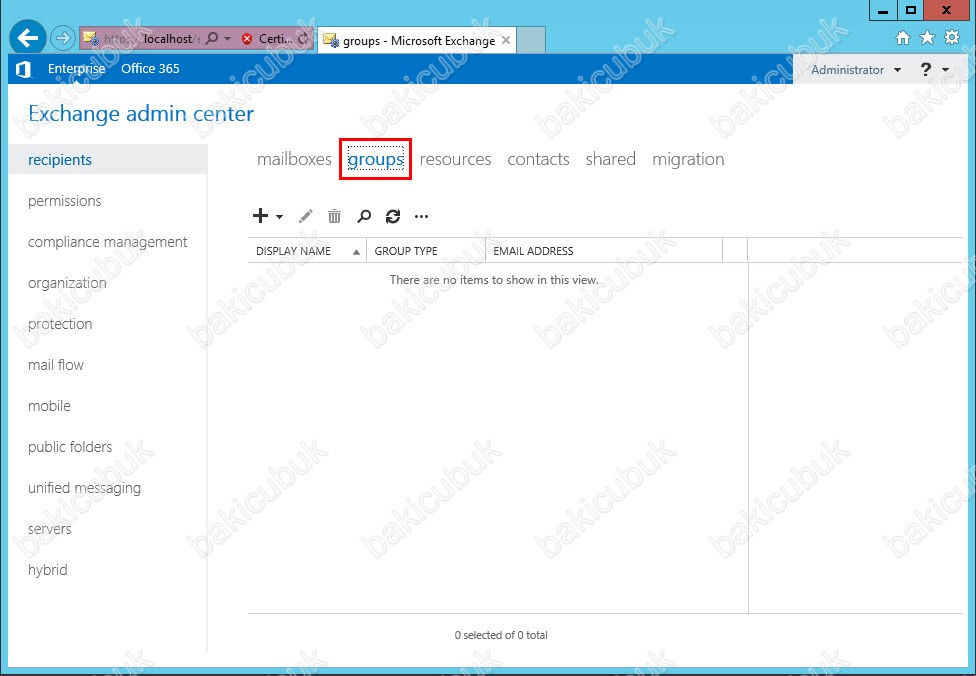976x676 pixels.
Task: Click the Office 365 link in the header
Action: click(x=150, y=68)
